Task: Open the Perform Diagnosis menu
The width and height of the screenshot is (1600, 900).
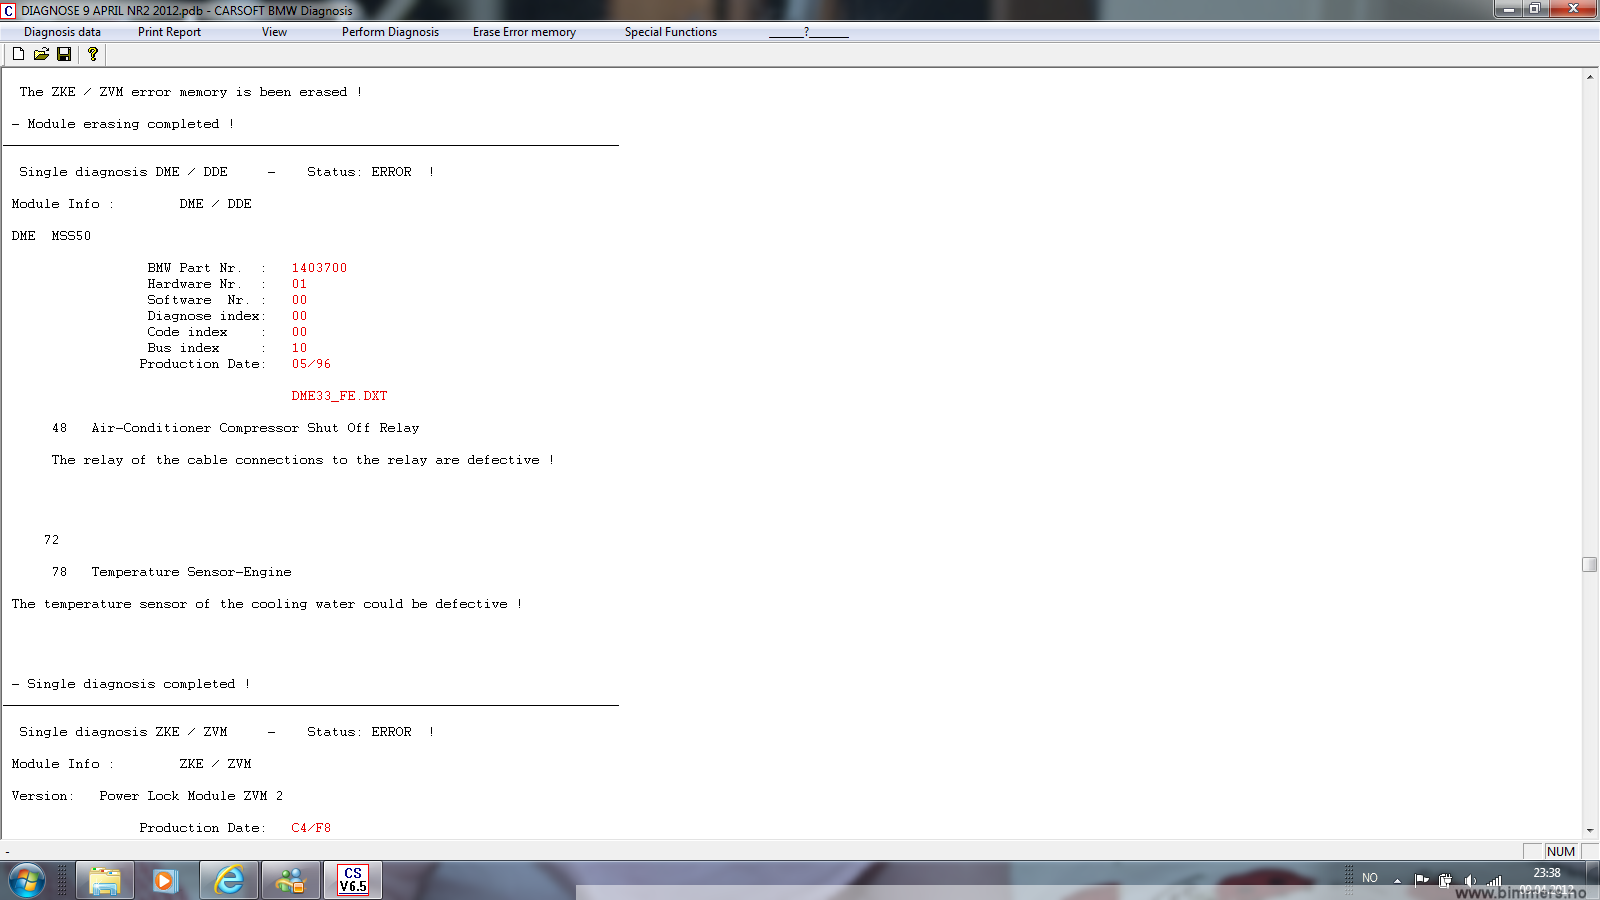Action: [x=390, y=32]
